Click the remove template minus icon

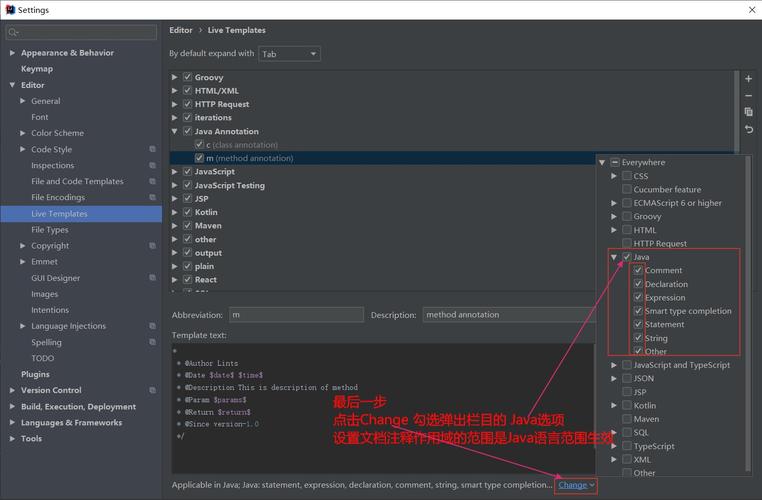[748, 96]
